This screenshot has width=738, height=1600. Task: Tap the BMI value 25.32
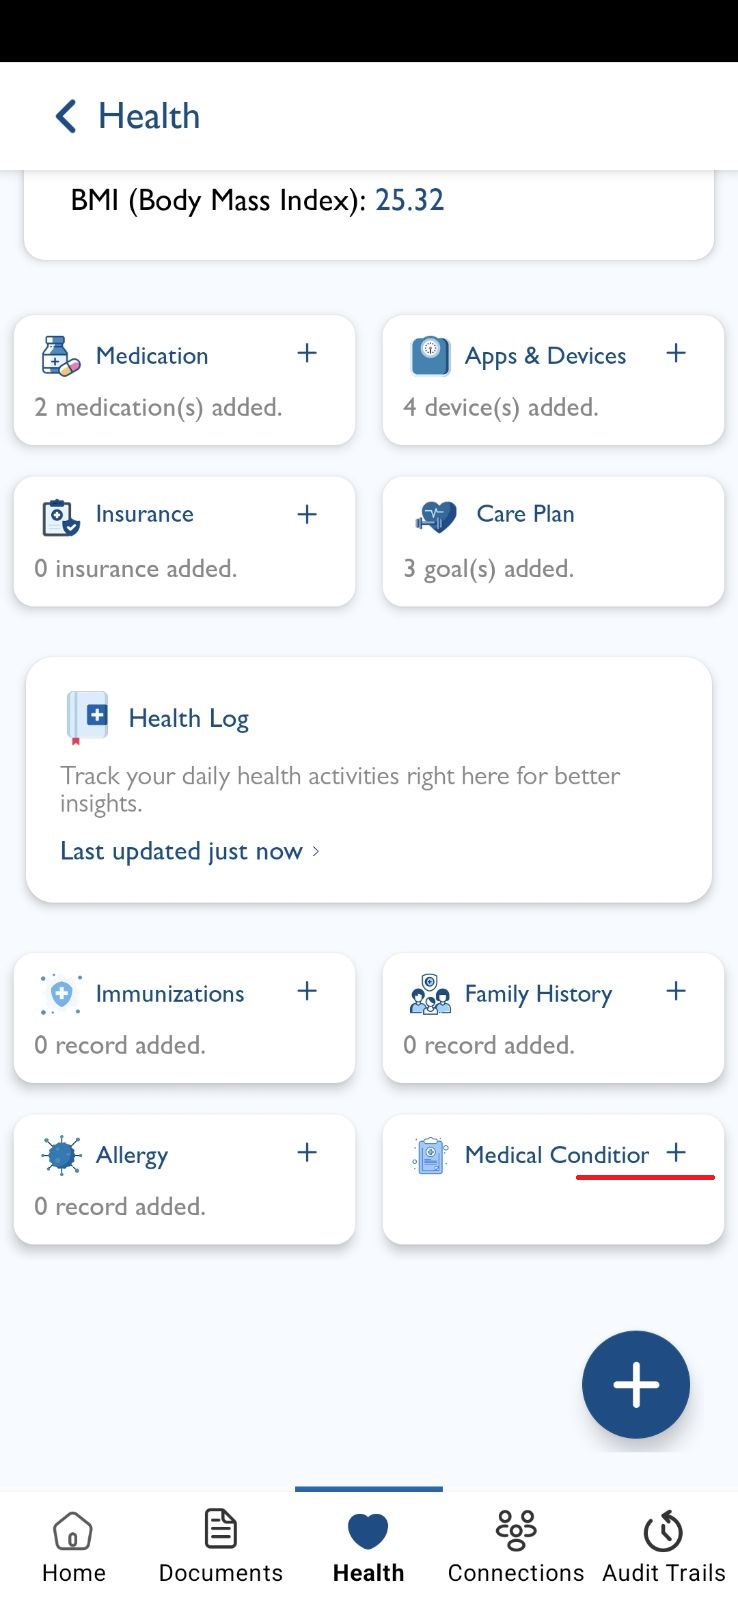409,200
